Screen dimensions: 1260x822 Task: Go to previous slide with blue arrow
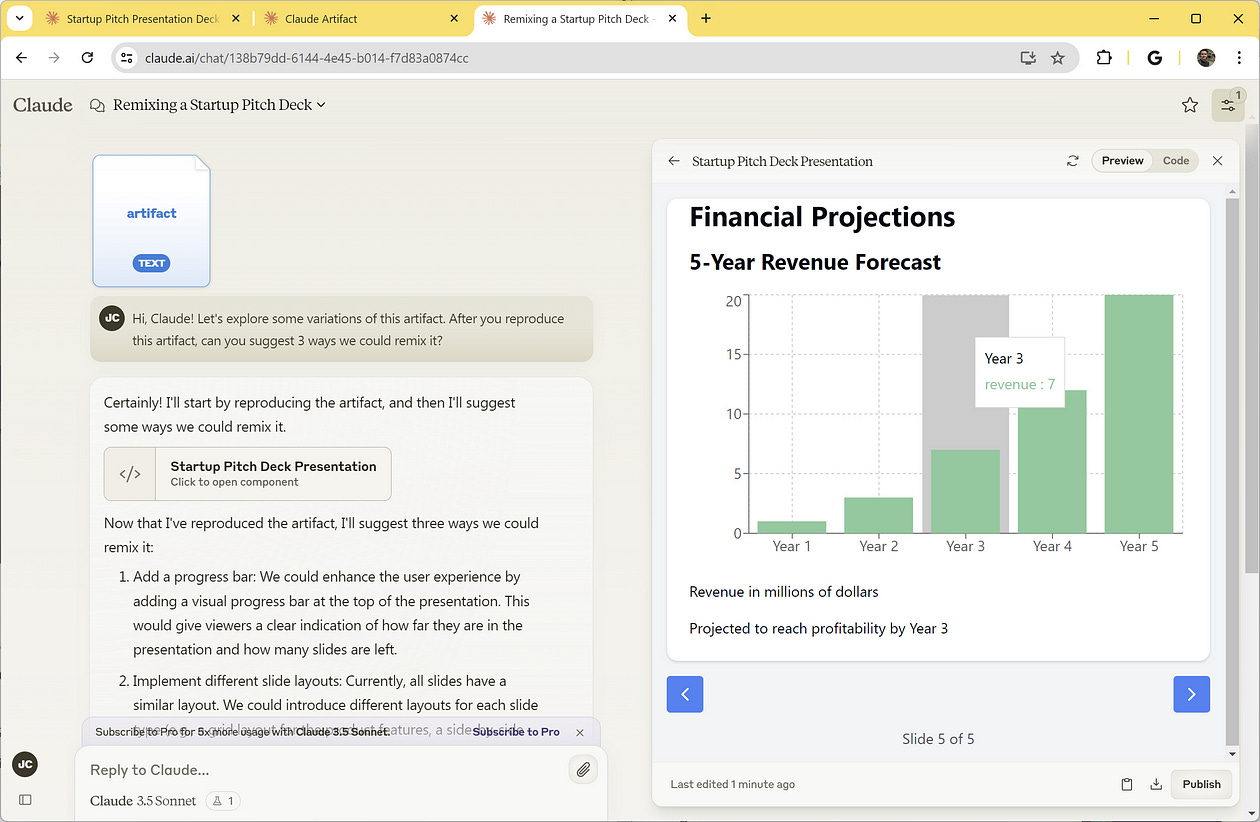pos(684,694)
